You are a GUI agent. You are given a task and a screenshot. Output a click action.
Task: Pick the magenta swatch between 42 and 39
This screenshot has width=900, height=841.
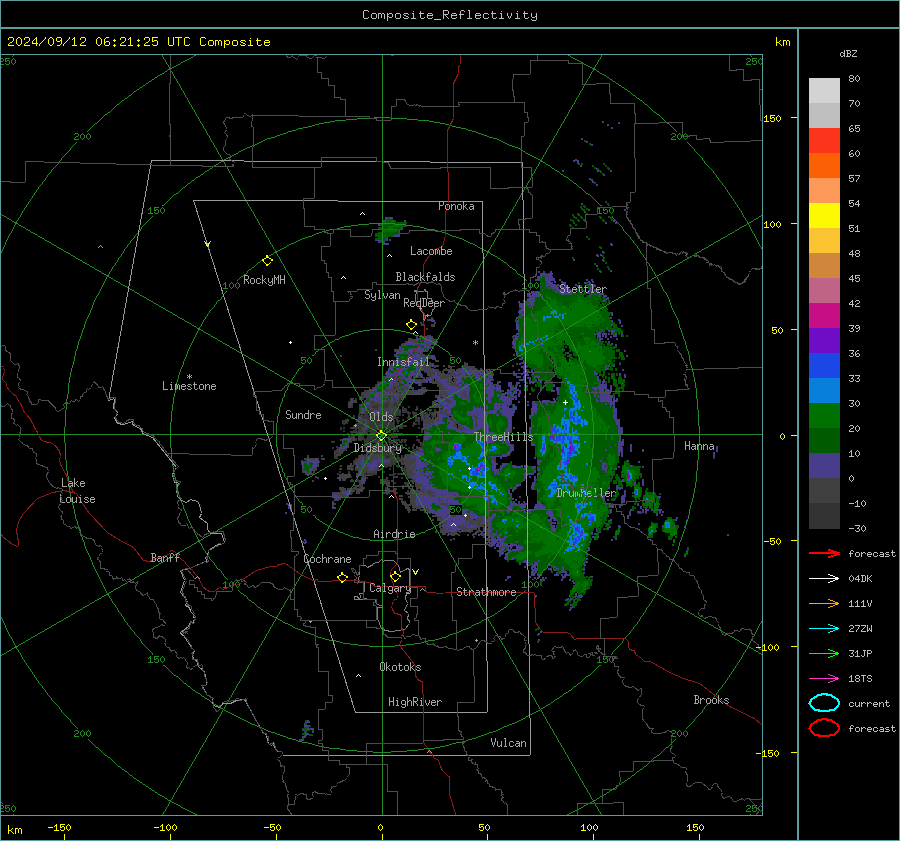pyautogui.click(x=824, y=316)
